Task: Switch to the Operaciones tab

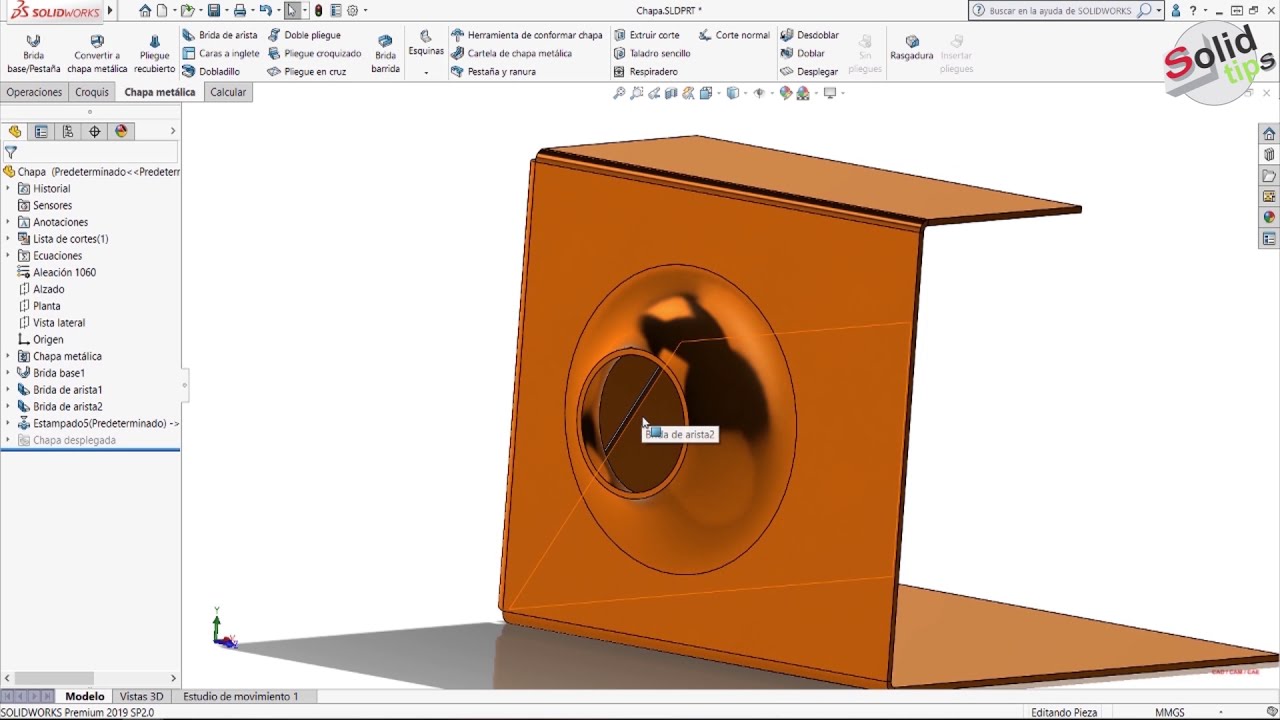Action: [x=34, y=92]
